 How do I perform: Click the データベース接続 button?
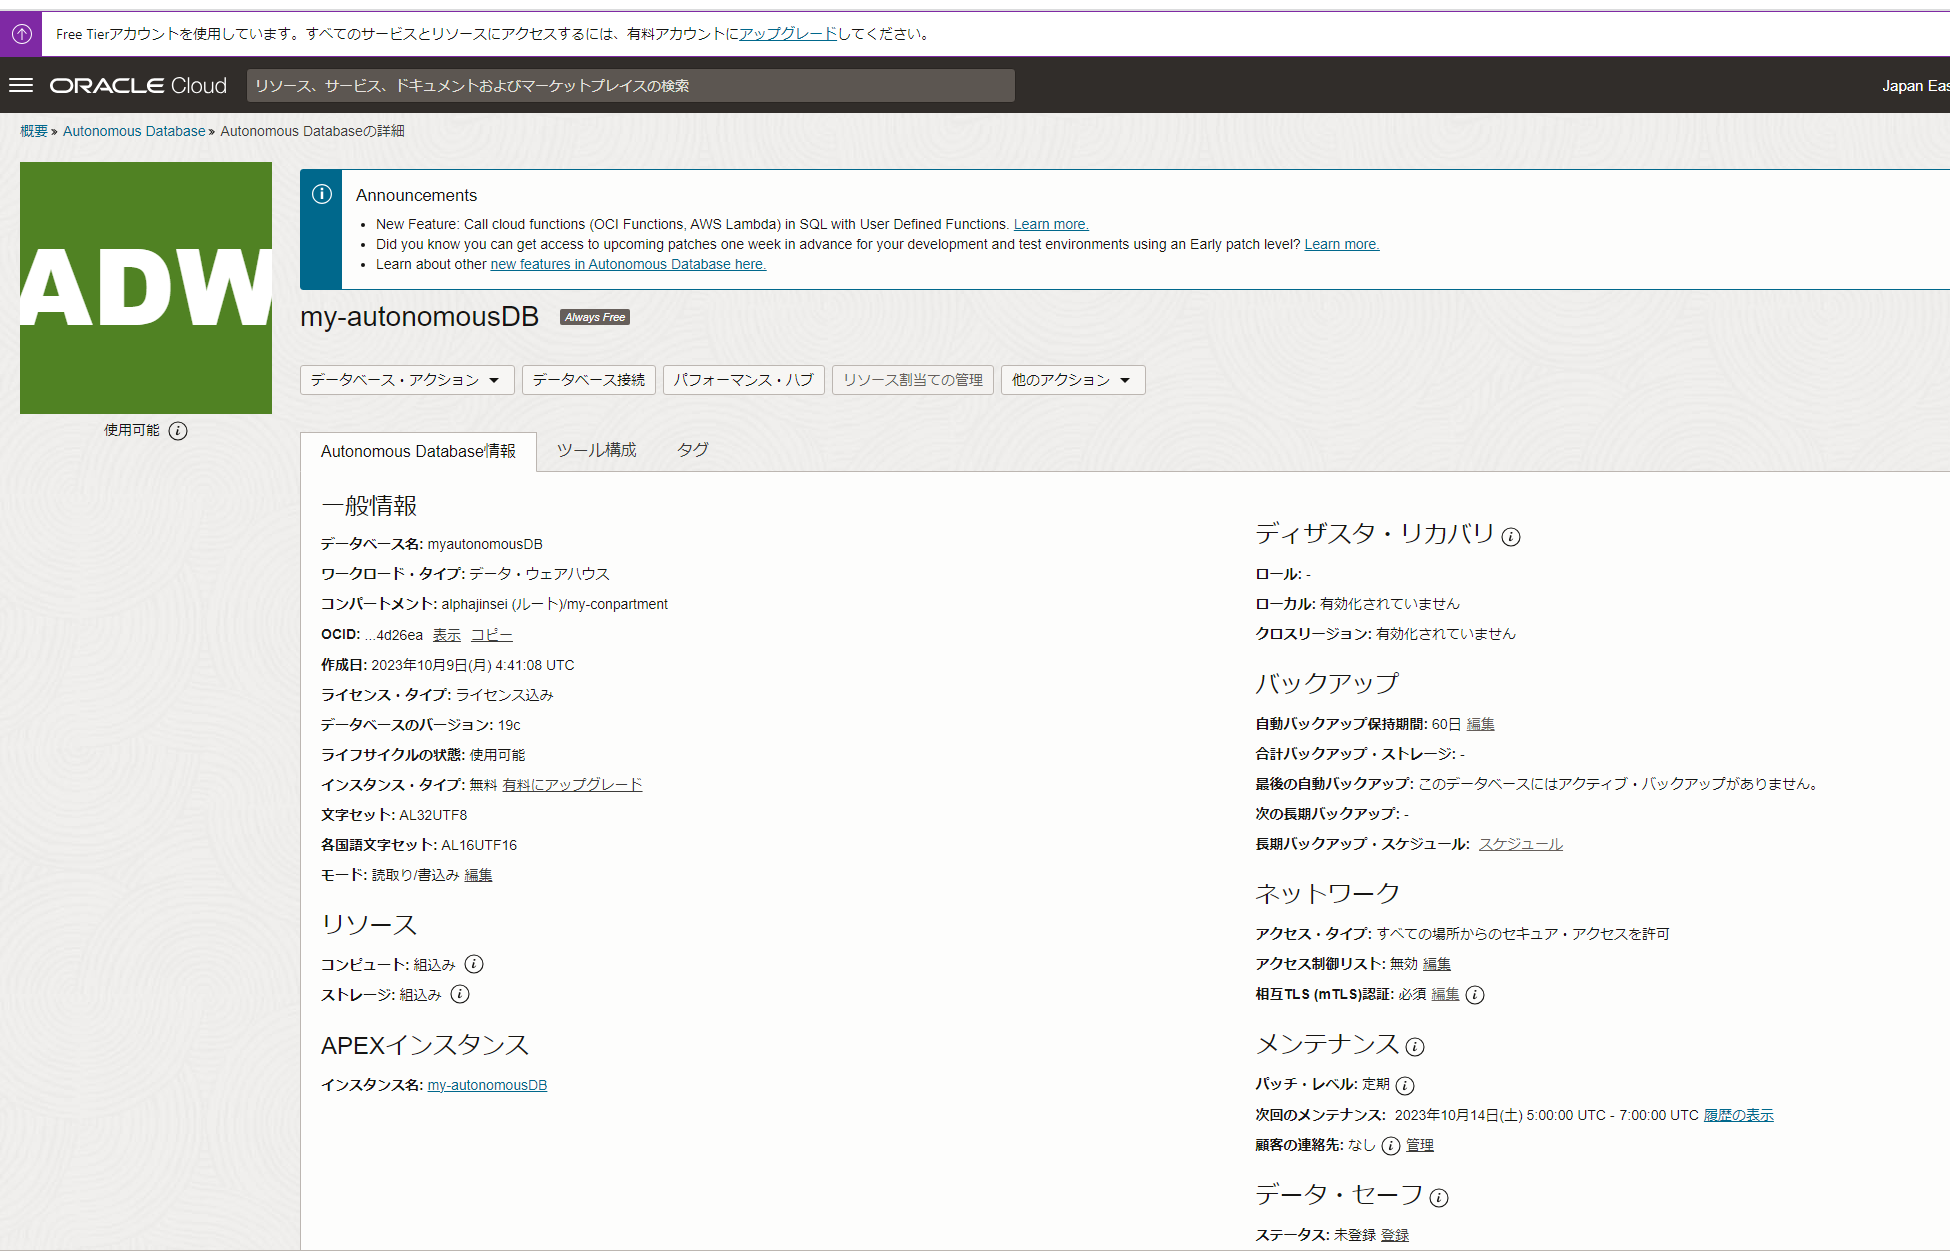(588, 380)
